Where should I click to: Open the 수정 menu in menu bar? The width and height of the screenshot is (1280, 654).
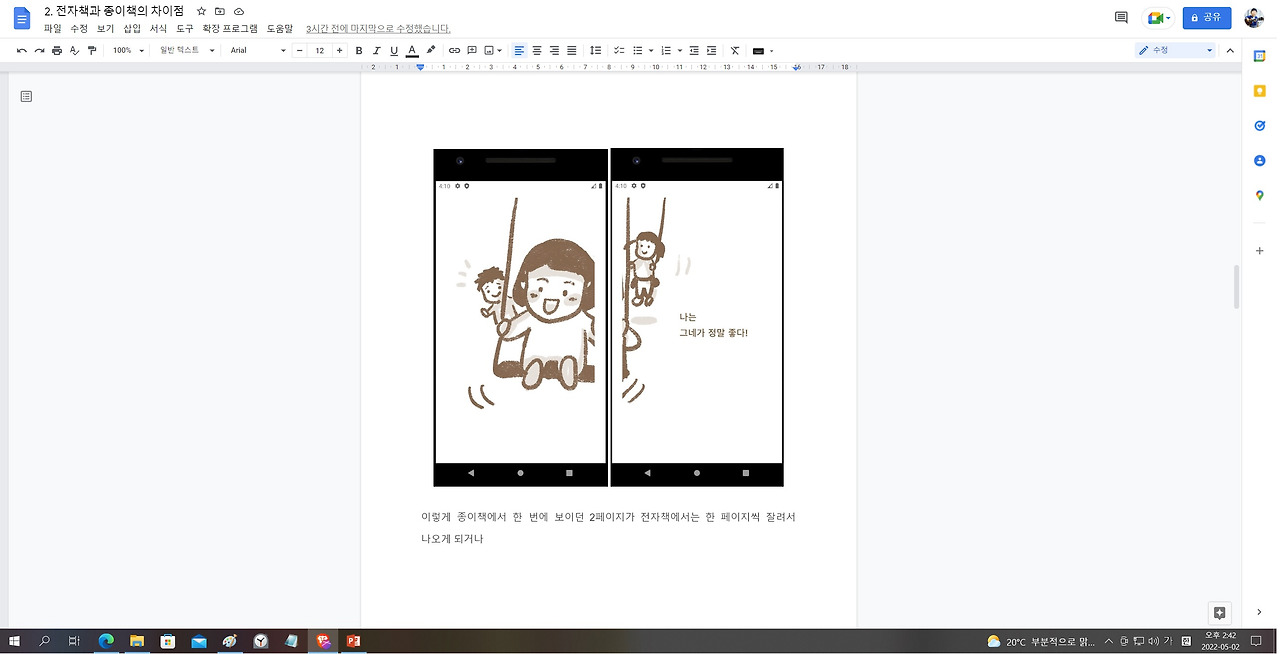click(x=79, y=29)
